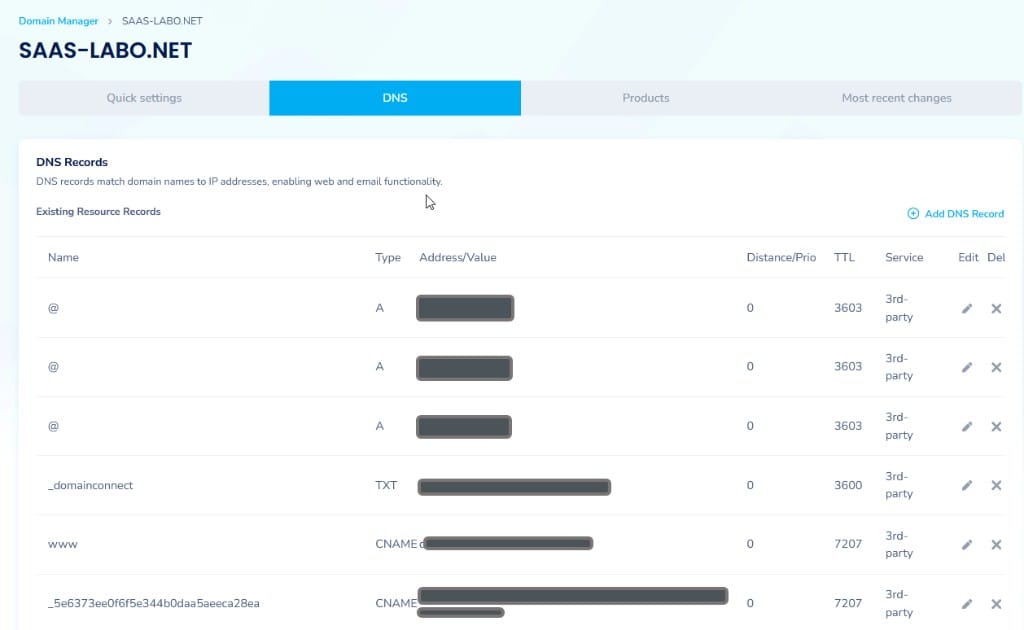This screenshot has width=1024, height=630.
Task: Switch to the Products tab
Action: (x=646, y=98)
